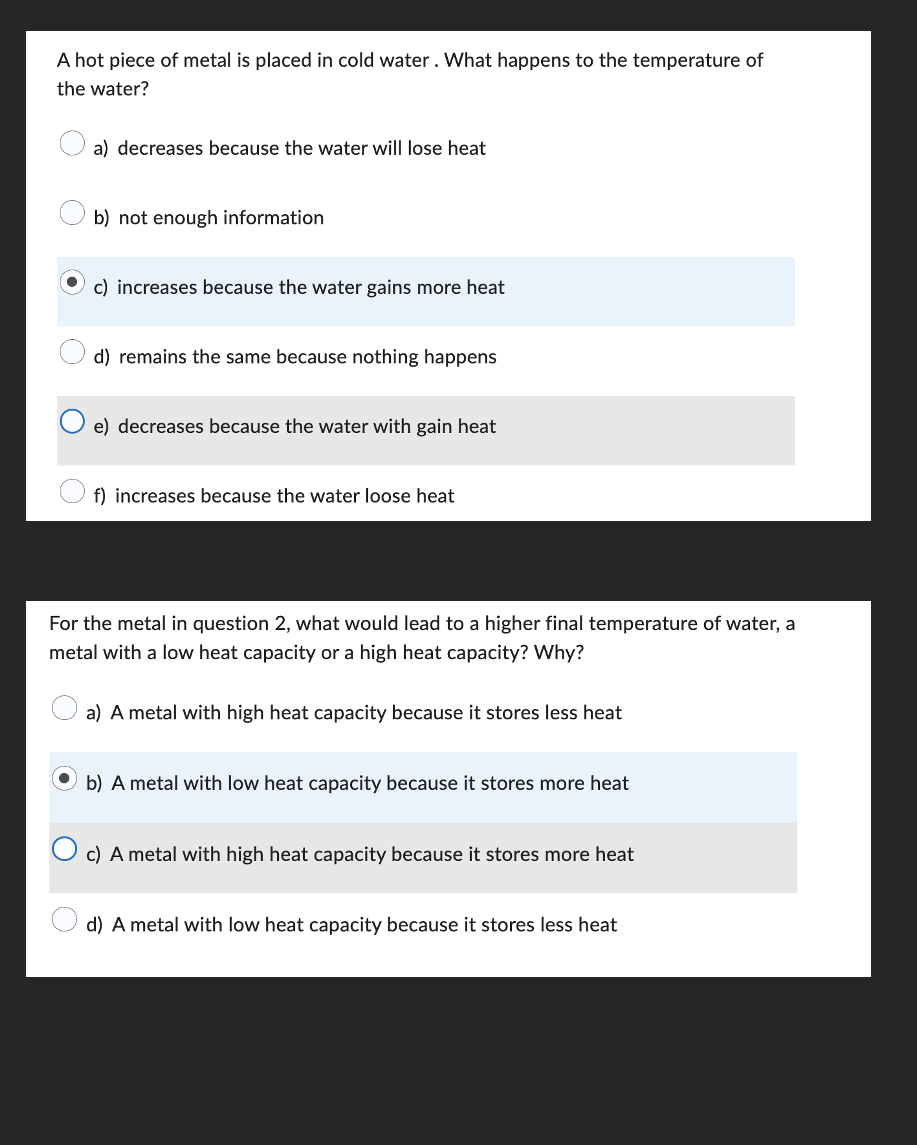Click the second question's text about heat capacity
This screenshot has width=917, height=1145.
pos(422,637)
